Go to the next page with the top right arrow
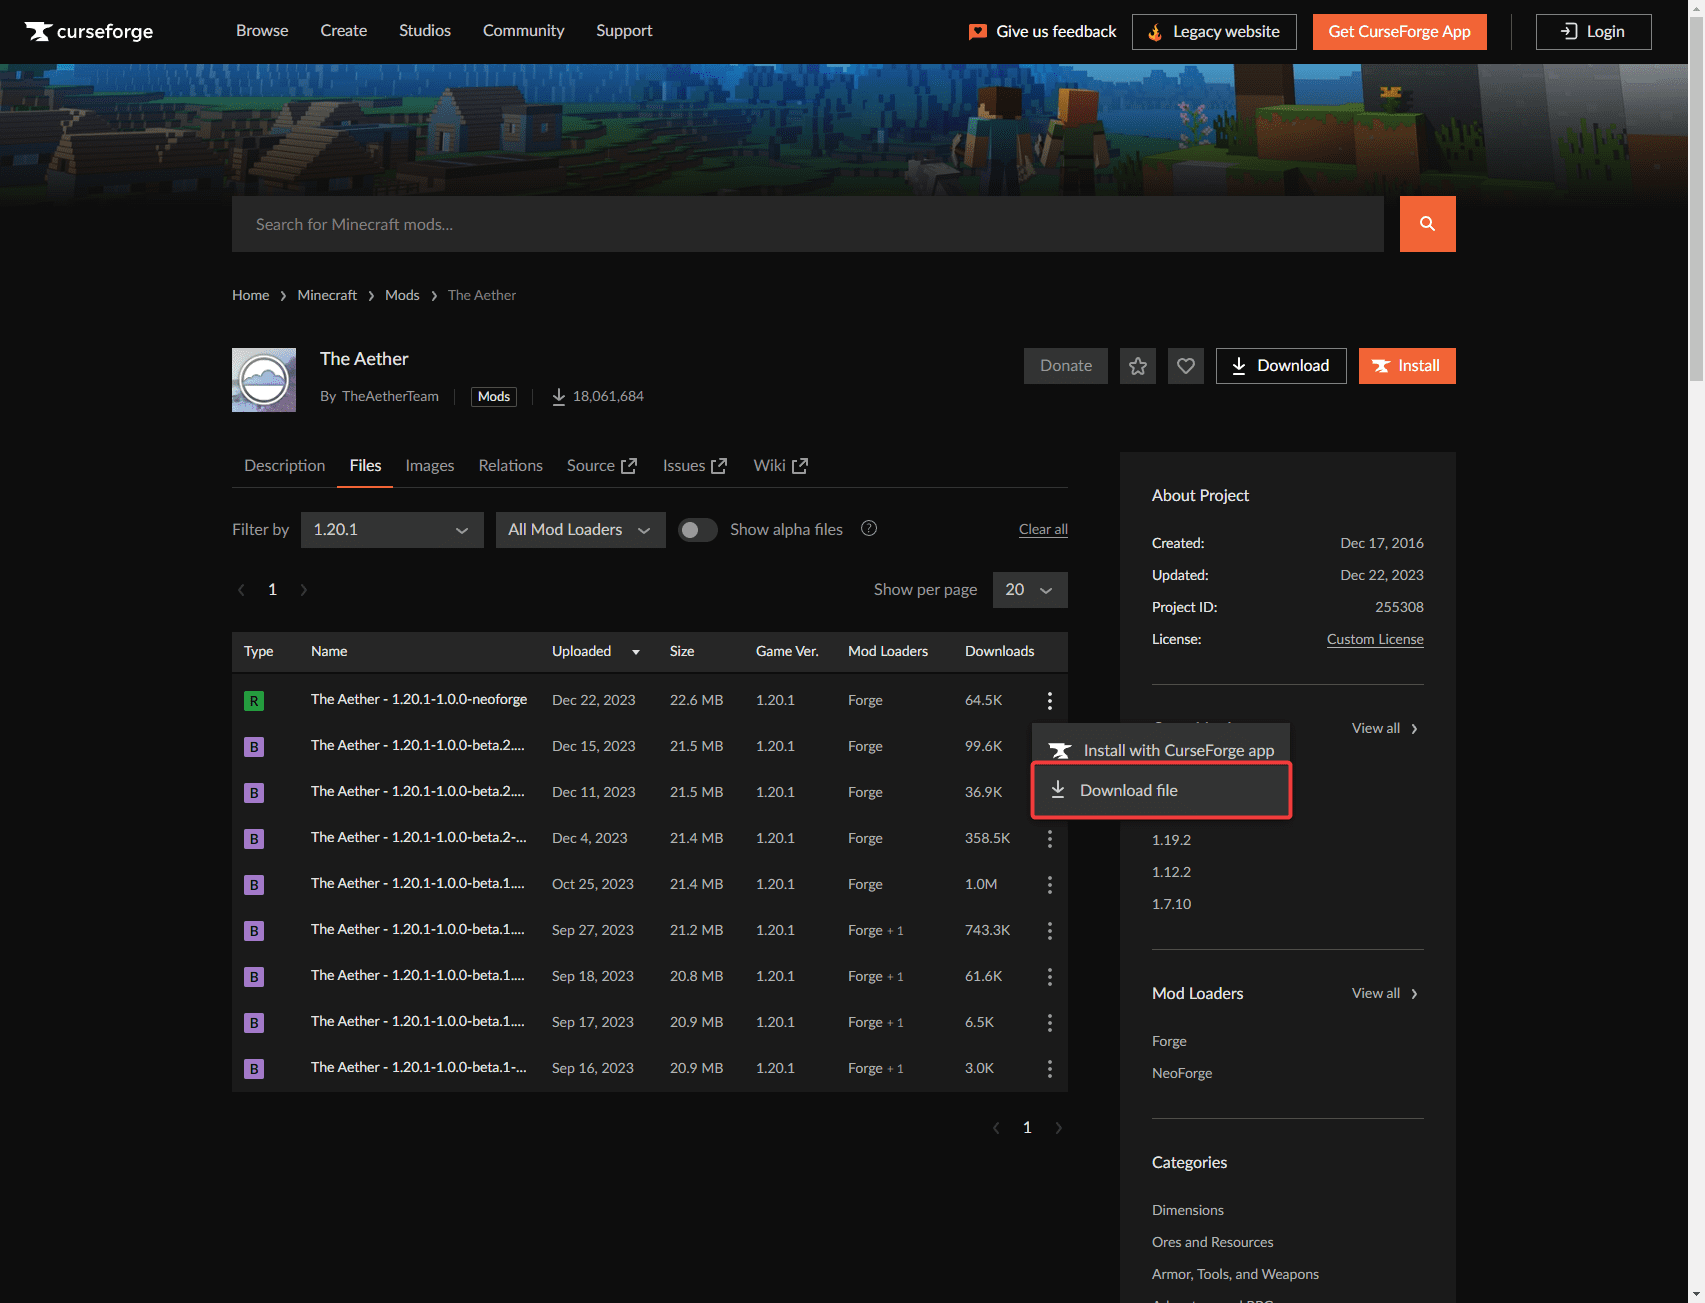Viewport: 1705px width, 1303px height. pyautogui.click(x=303, y=590)
